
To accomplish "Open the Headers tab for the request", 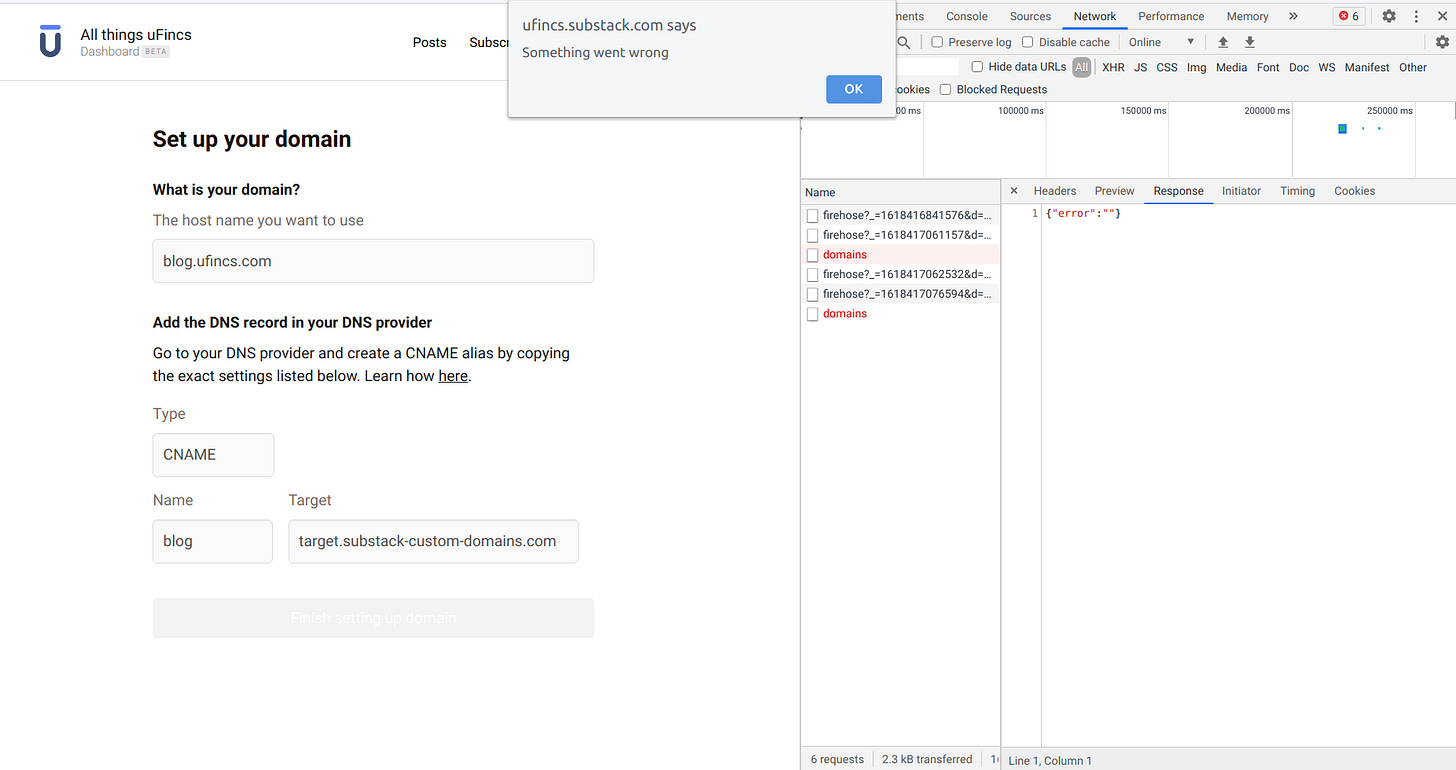I will [1054, 190].
